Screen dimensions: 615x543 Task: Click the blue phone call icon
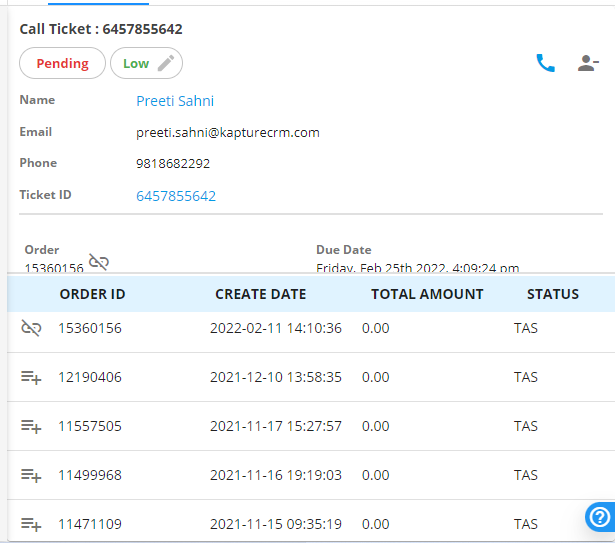(545, 63)
